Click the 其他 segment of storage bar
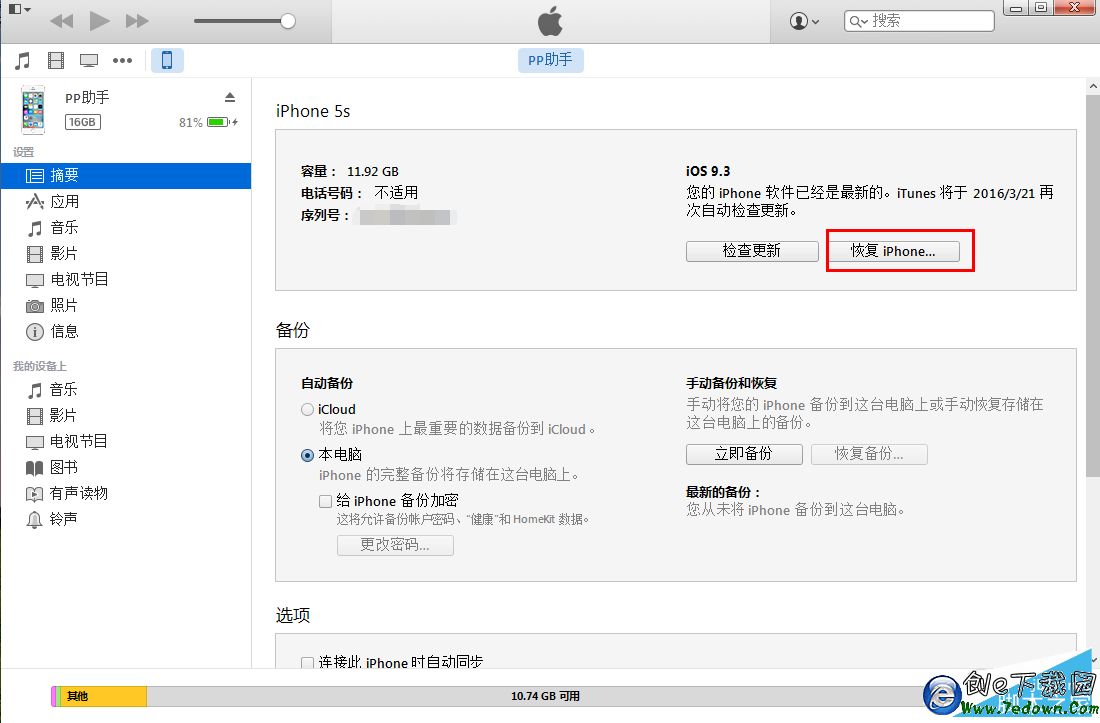Viewport: 1100px width, 723px height. [x=102, y=696]
